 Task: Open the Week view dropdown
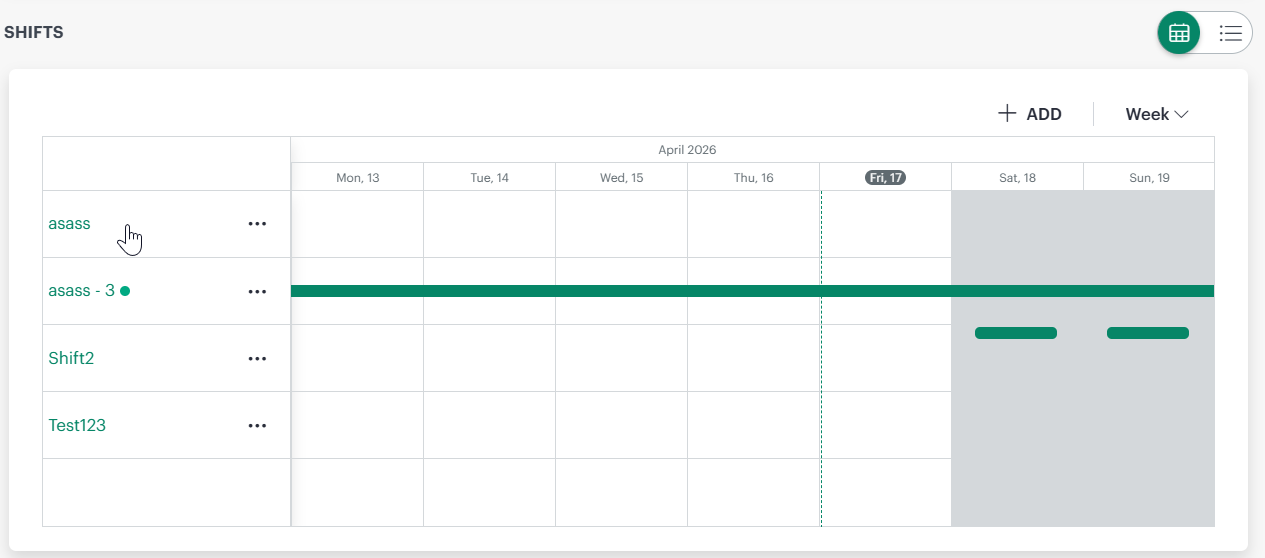[1156, 114]
